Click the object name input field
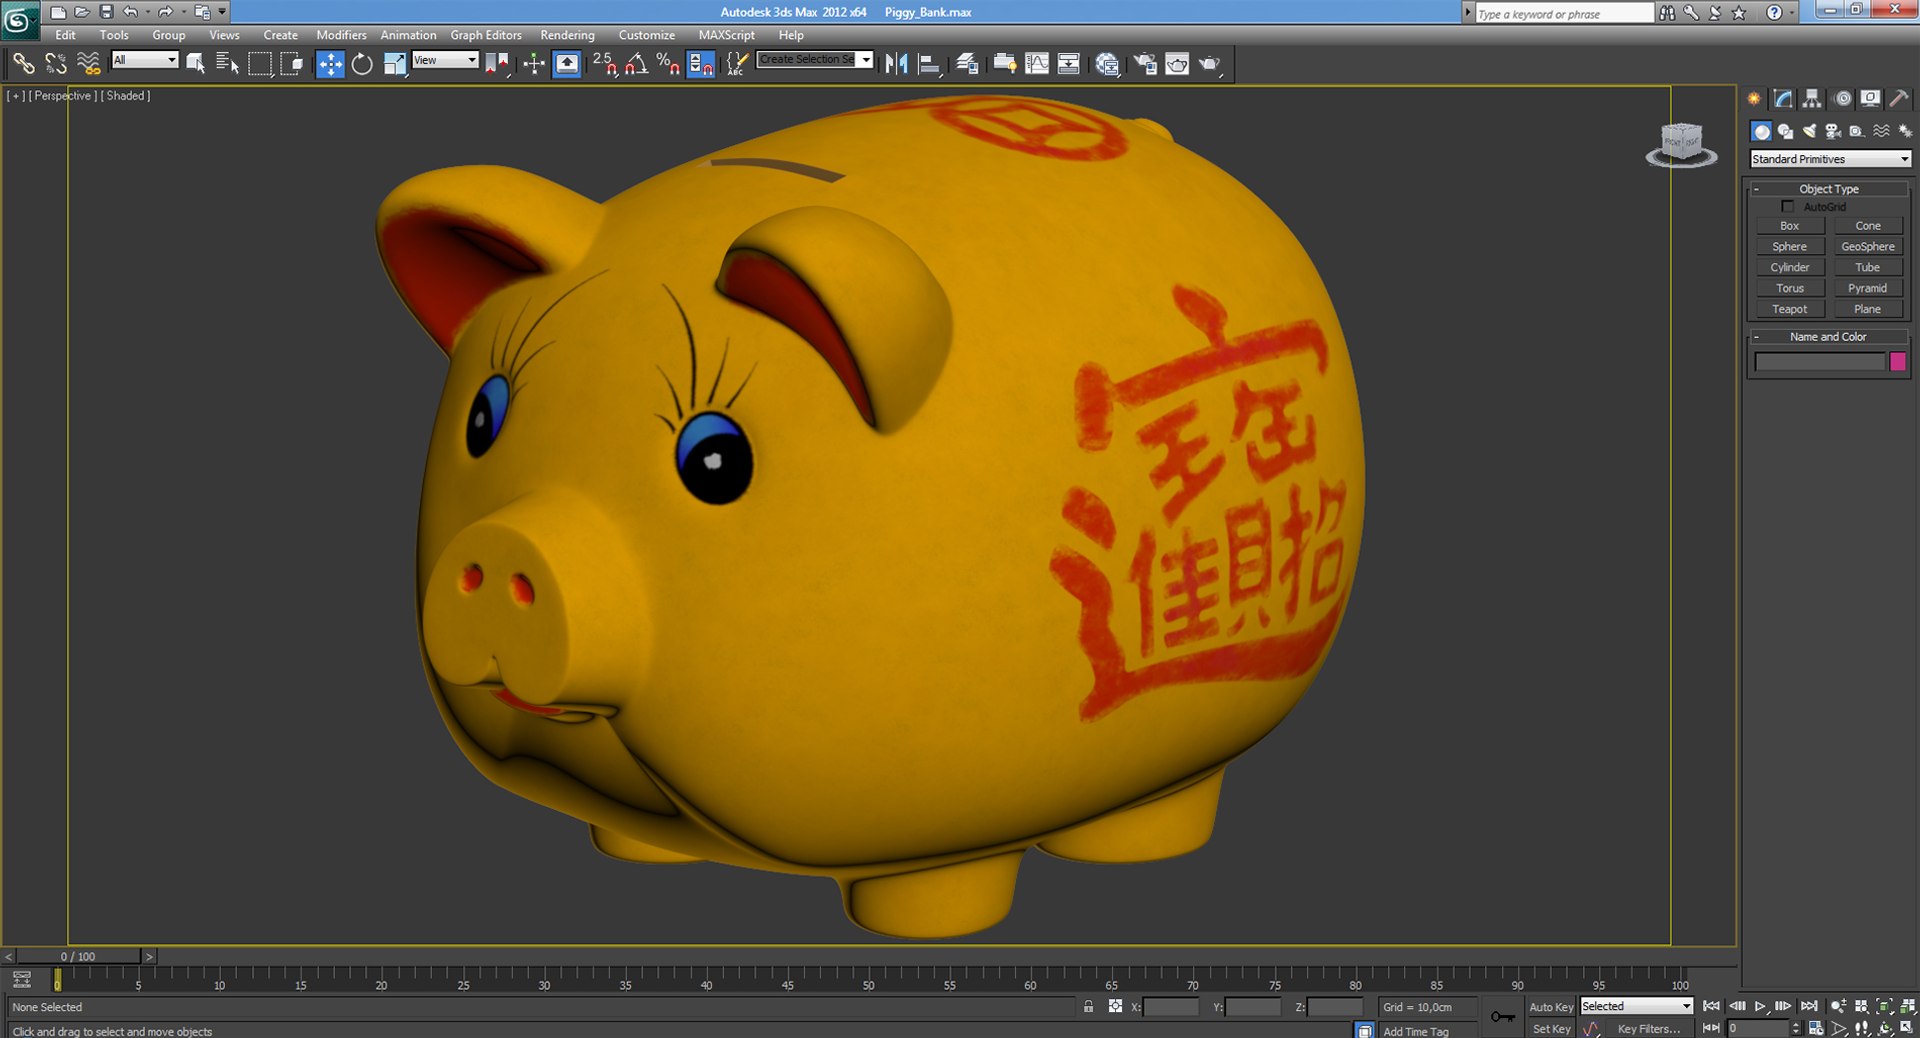This screenshot has height=1038, width=1920. coord(1820,362)
